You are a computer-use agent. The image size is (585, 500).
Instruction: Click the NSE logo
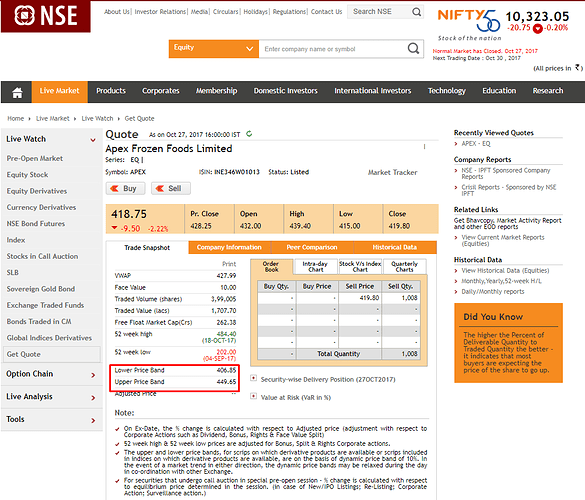(x=46, y=16)
